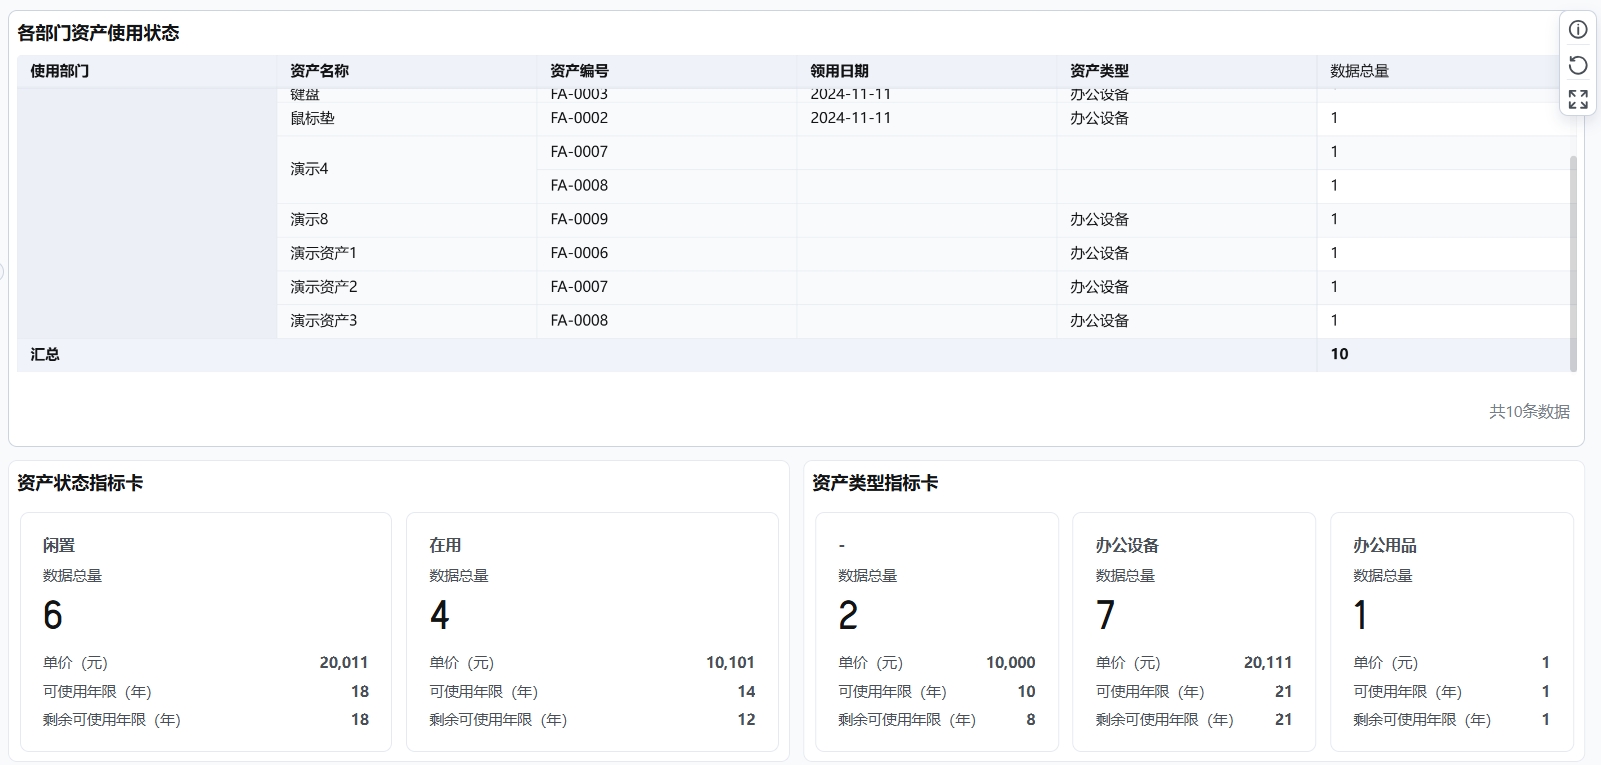The width and height of the screenshot is (1601, 765).
Task: Click the 使用部门 column header
Action: pyautogui.click(x=60, y=71)
